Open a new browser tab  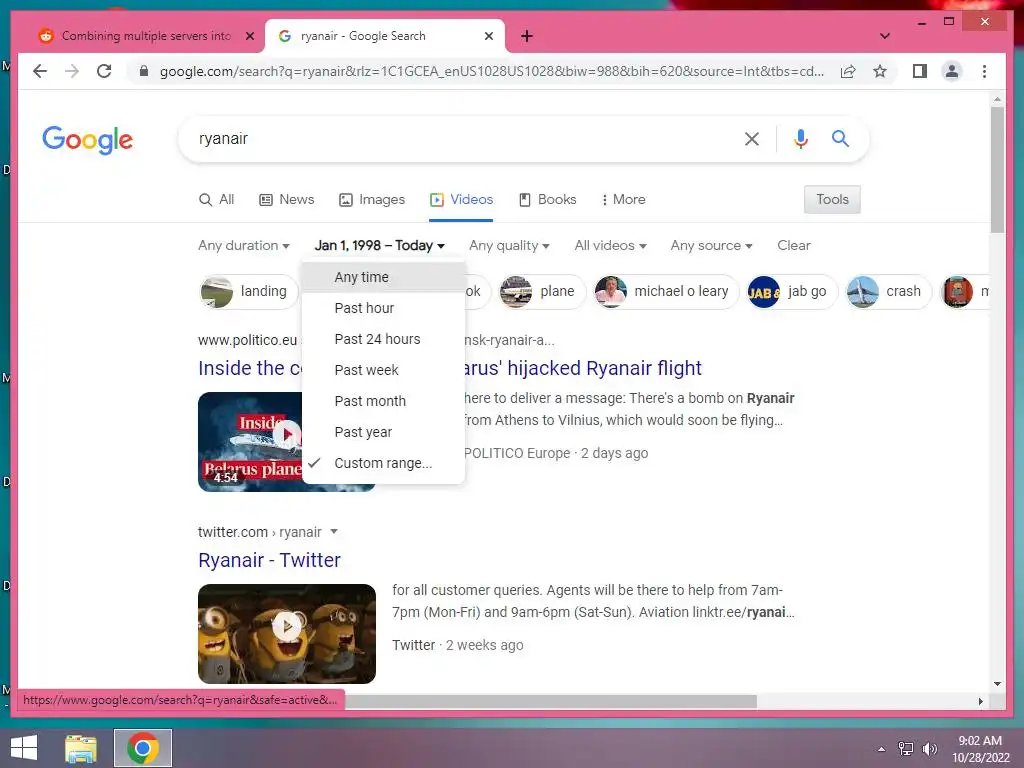pos(526,36)
